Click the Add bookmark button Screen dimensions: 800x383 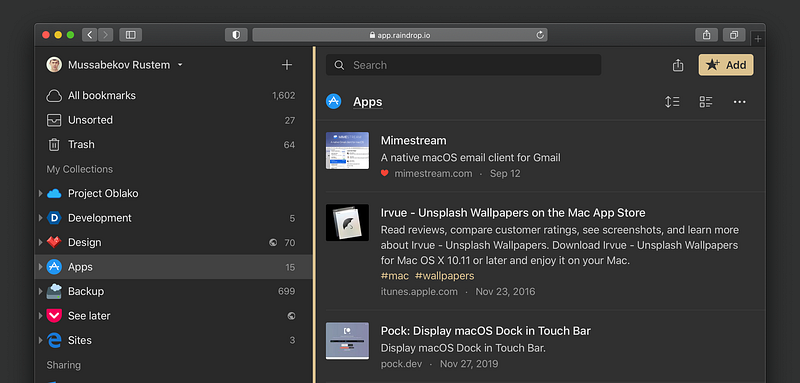coord(726,65)
